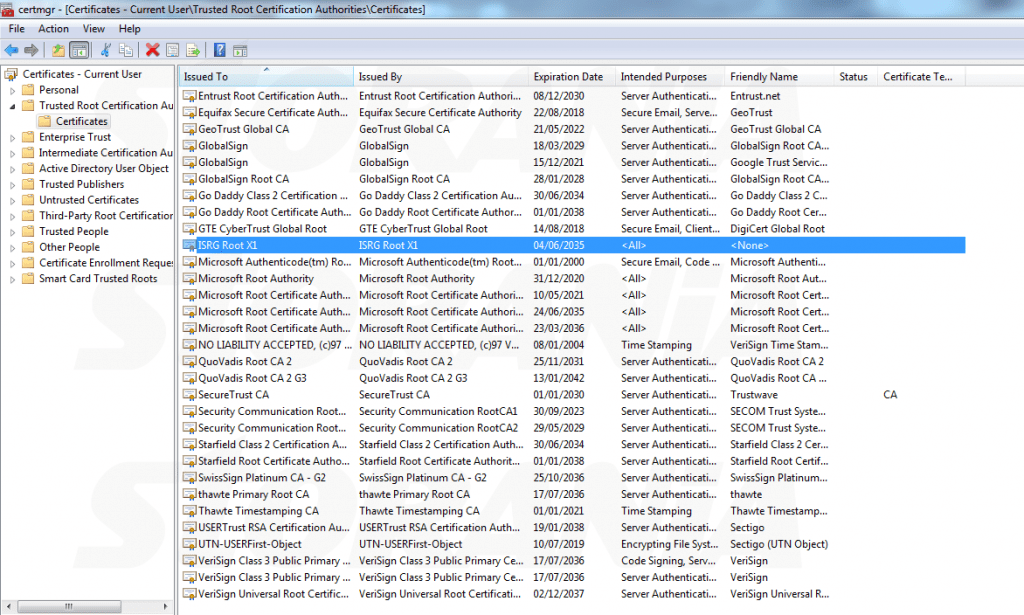Click the certificate icon beside GTE CyberTrust Global Root
The height and width of the screenshot is (615, 1024).
(x=190, y=229)
